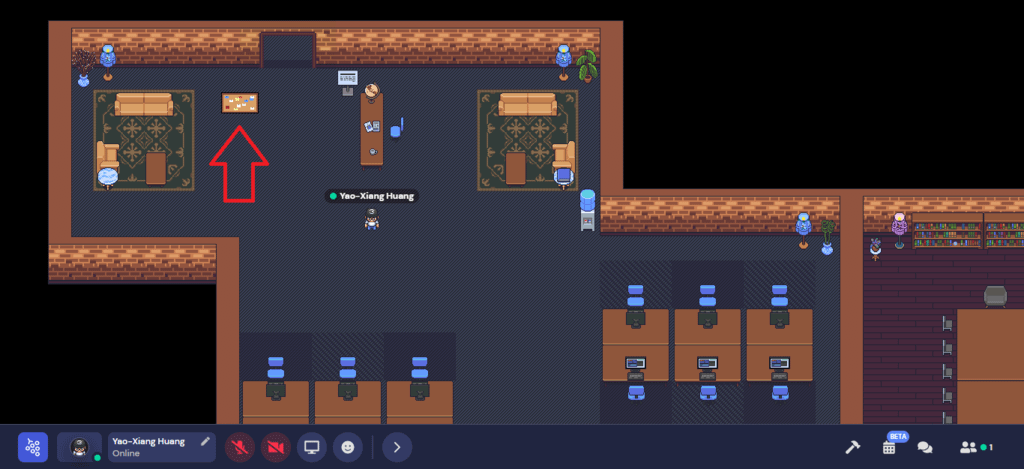This screenshot has width=1024, height=469.
Task: Click the armchair on the right rug
Action: tap(564, 157)
